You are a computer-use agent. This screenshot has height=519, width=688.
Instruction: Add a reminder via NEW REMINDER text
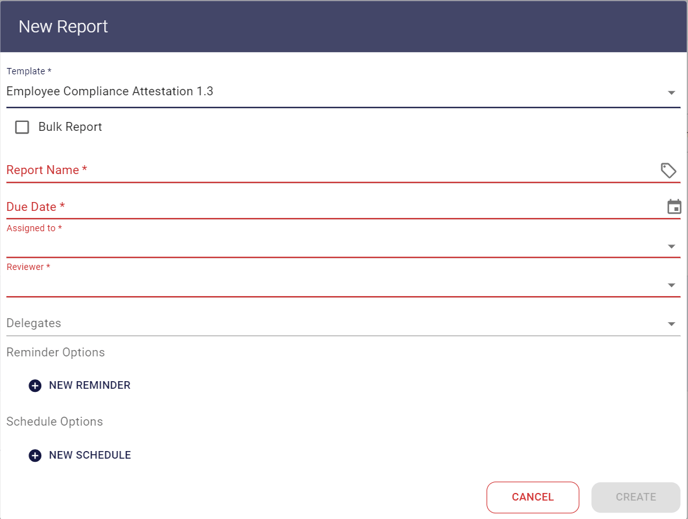point(90,385)
